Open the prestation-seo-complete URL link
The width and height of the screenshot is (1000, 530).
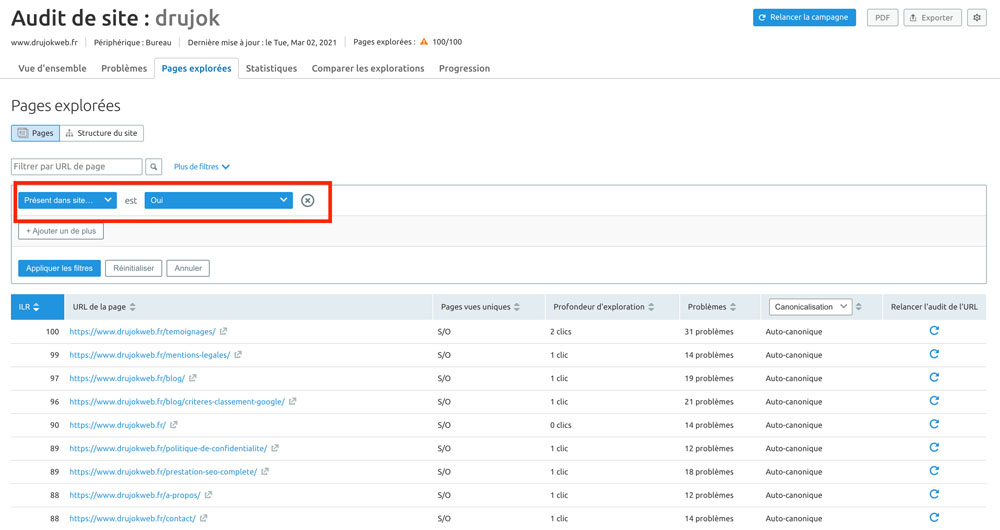[x=163, y=472]
